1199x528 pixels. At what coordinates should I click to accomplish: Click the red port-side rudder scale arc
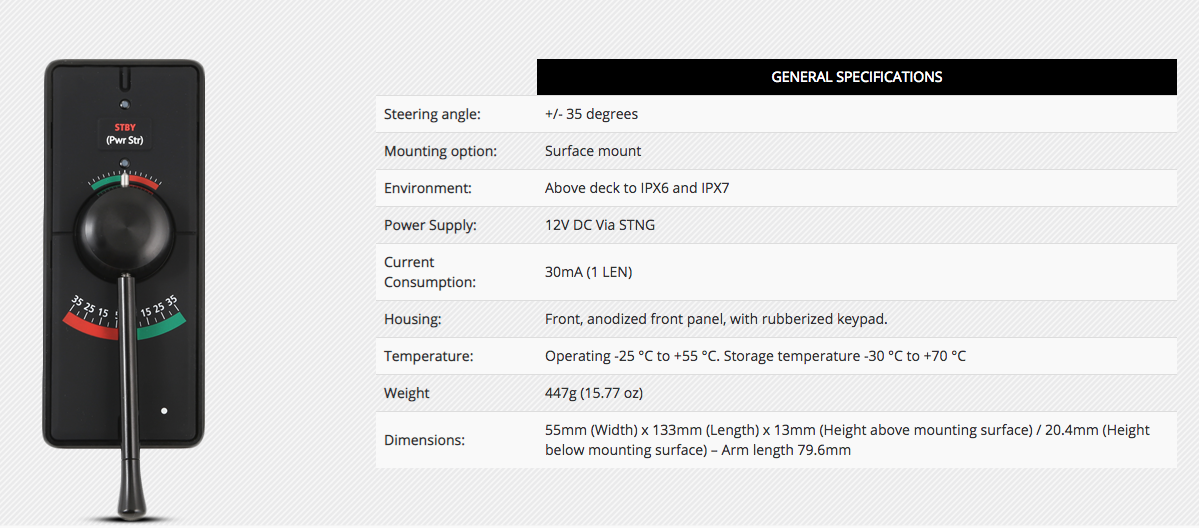pyautogui.click(x=89, y=324)
